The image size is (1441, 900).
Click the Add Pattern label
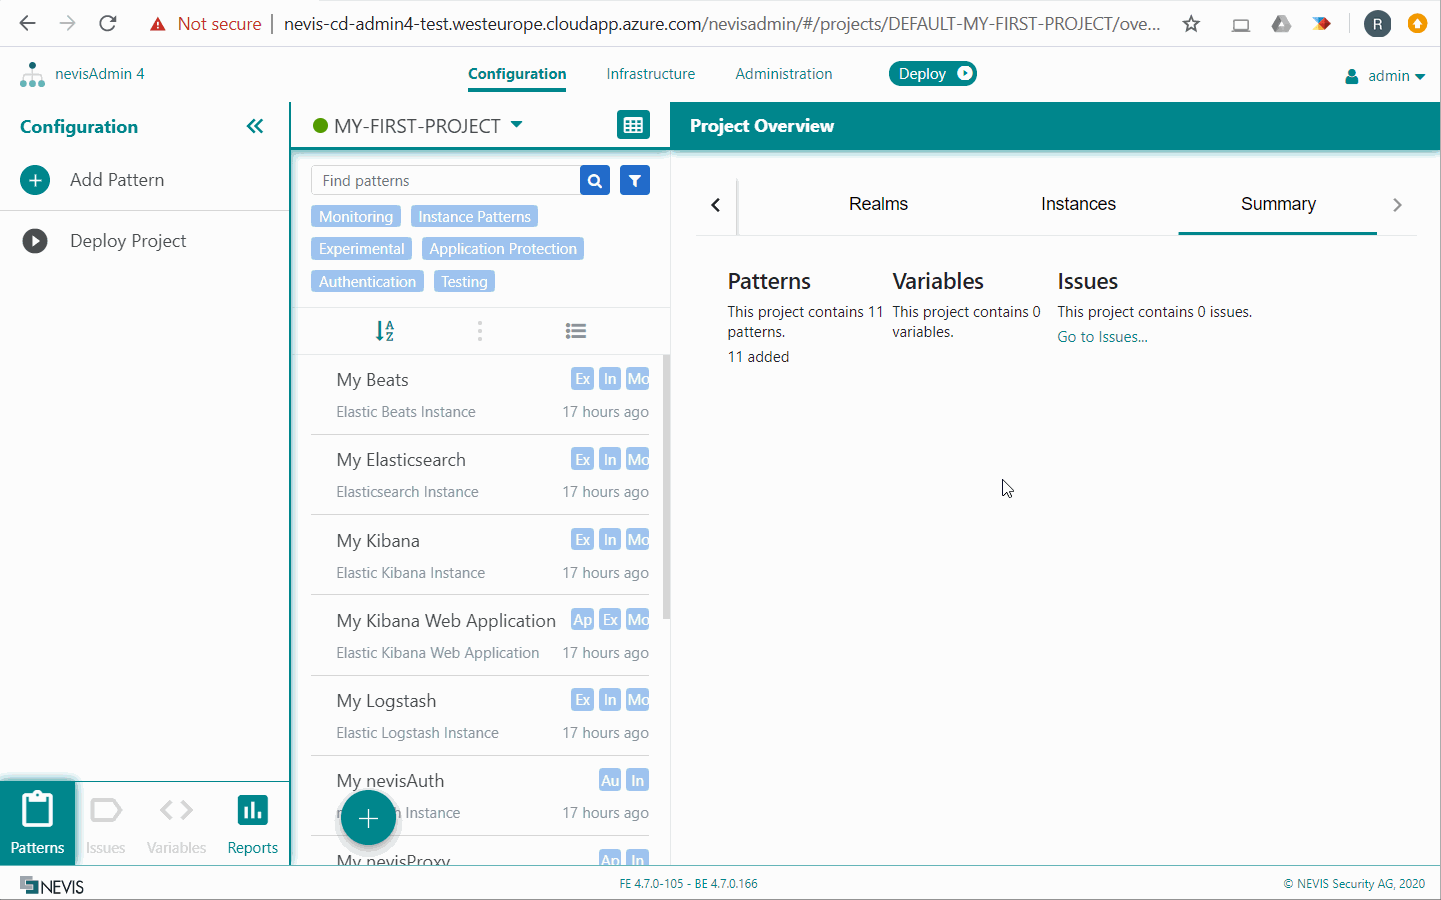(x=117, y=180)
